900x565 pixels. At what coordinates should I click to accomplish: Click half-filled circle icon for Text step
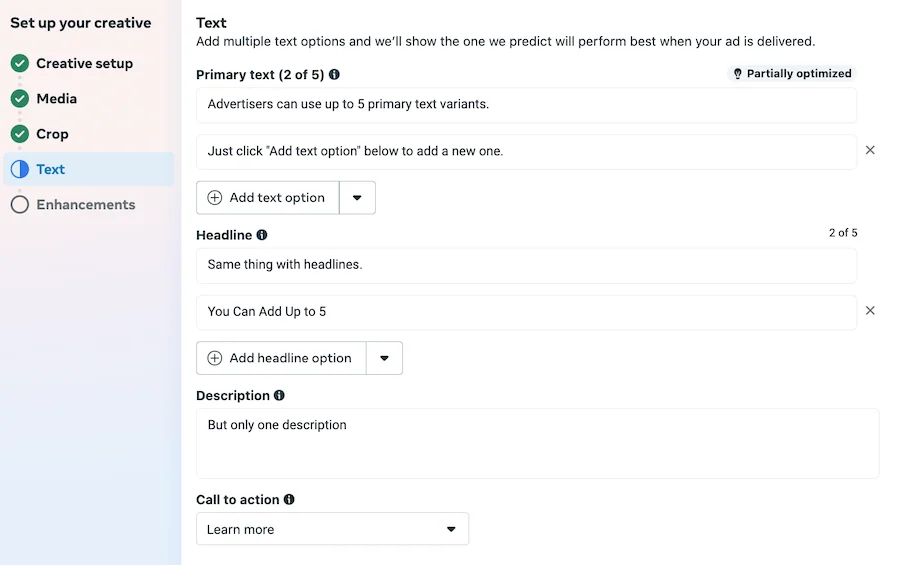point(20,169)
